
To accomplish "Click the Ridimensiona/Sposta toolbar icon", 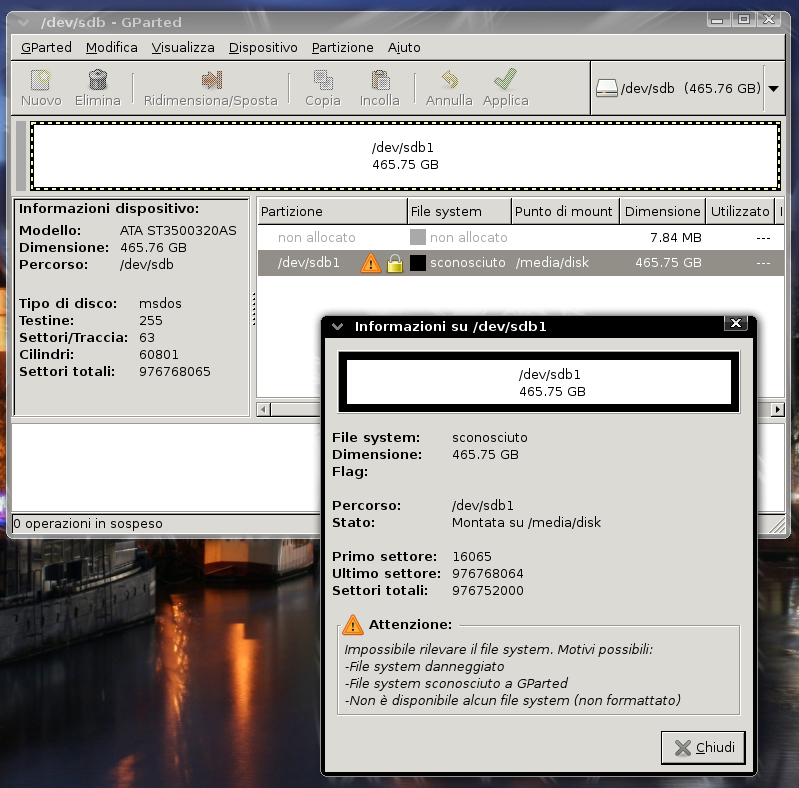I will (x=211, y=80).
